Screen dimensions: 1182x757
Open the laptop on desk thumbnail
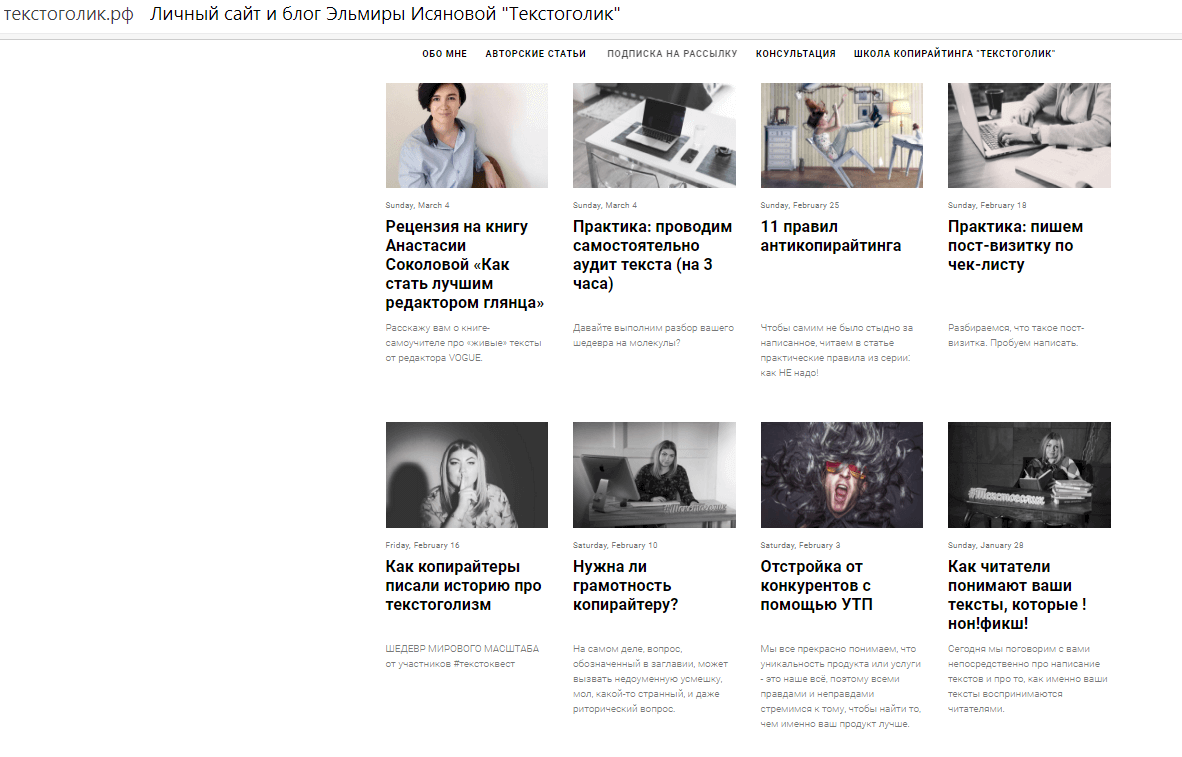coord(654,136)
